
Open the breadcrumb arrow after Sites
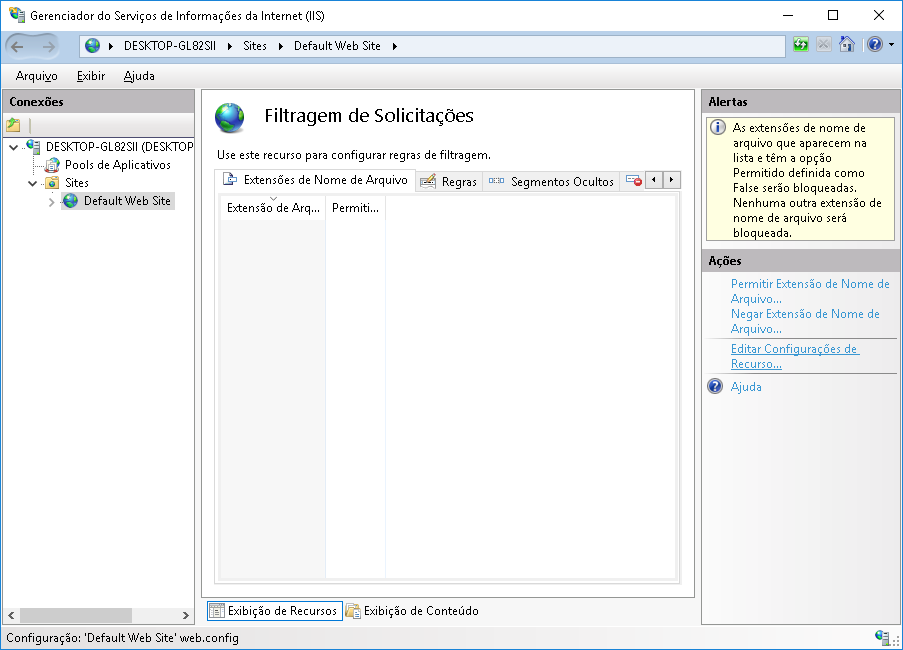click(280, 46)
